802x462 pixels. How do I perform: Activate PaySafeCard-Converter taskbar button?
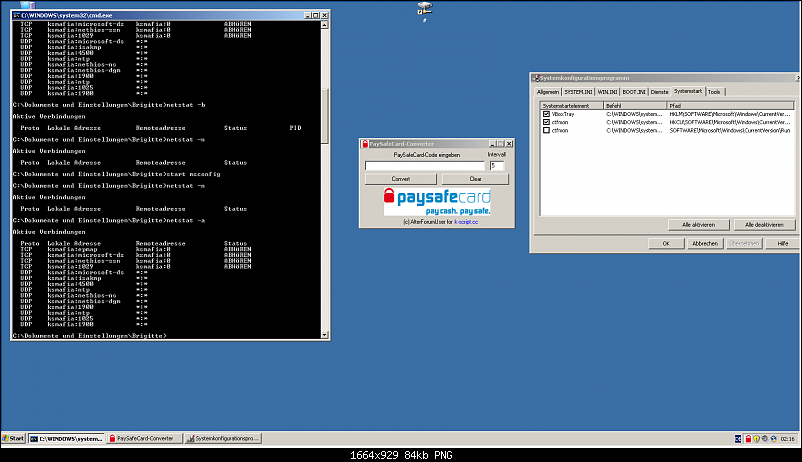pos(144,438)
